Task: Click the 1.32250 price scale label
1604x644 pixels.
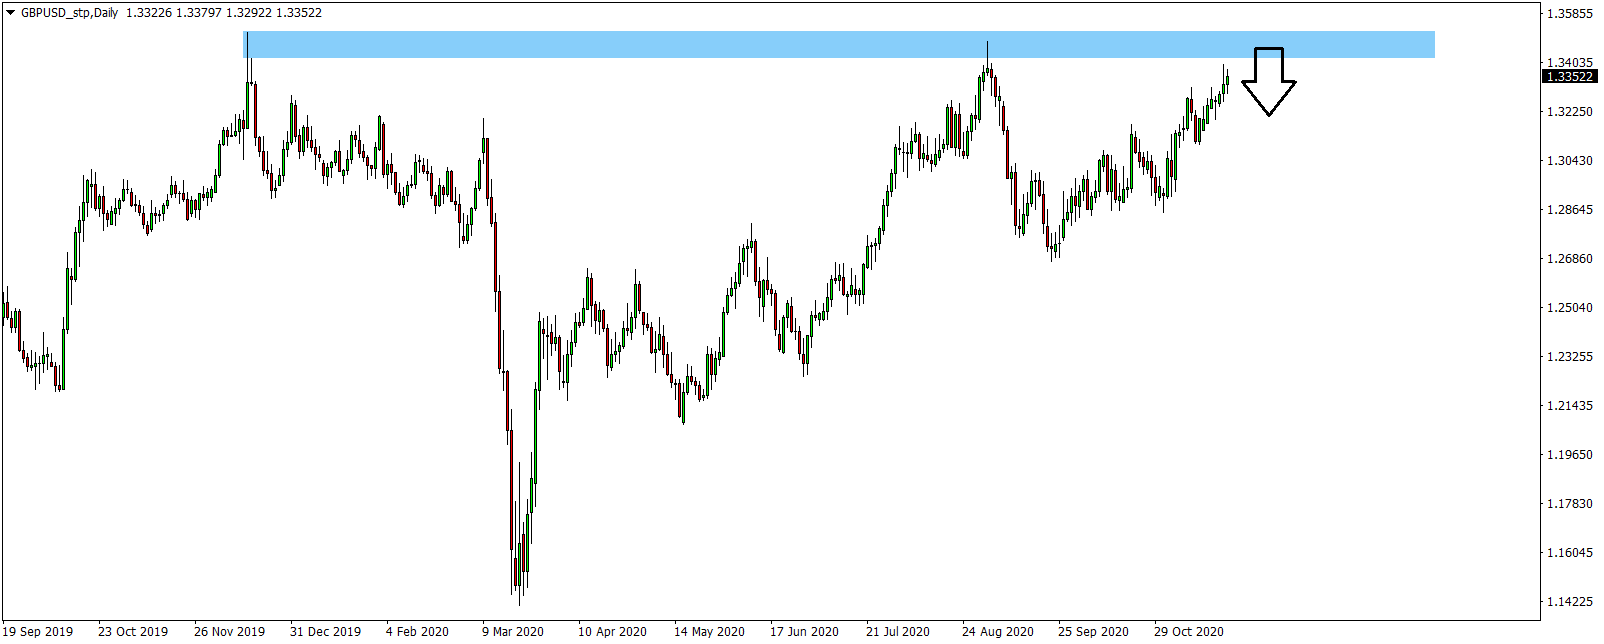Action: (x=1570, y=112)
